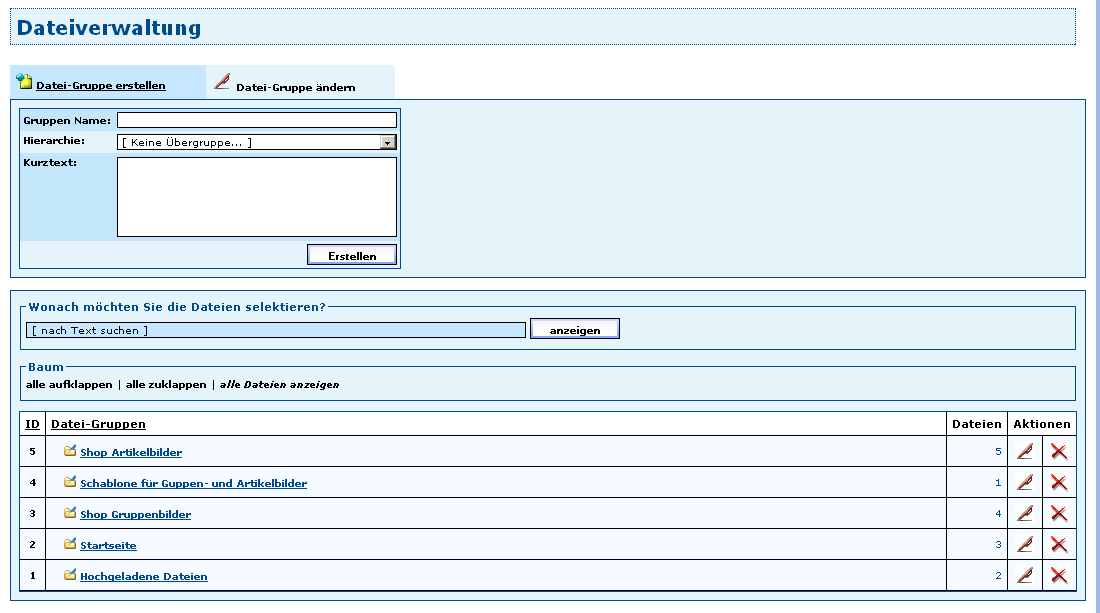Viewport: 1100px width, 613px height.
Task: Click the nach Text suchen field
Action: (275, 330)
